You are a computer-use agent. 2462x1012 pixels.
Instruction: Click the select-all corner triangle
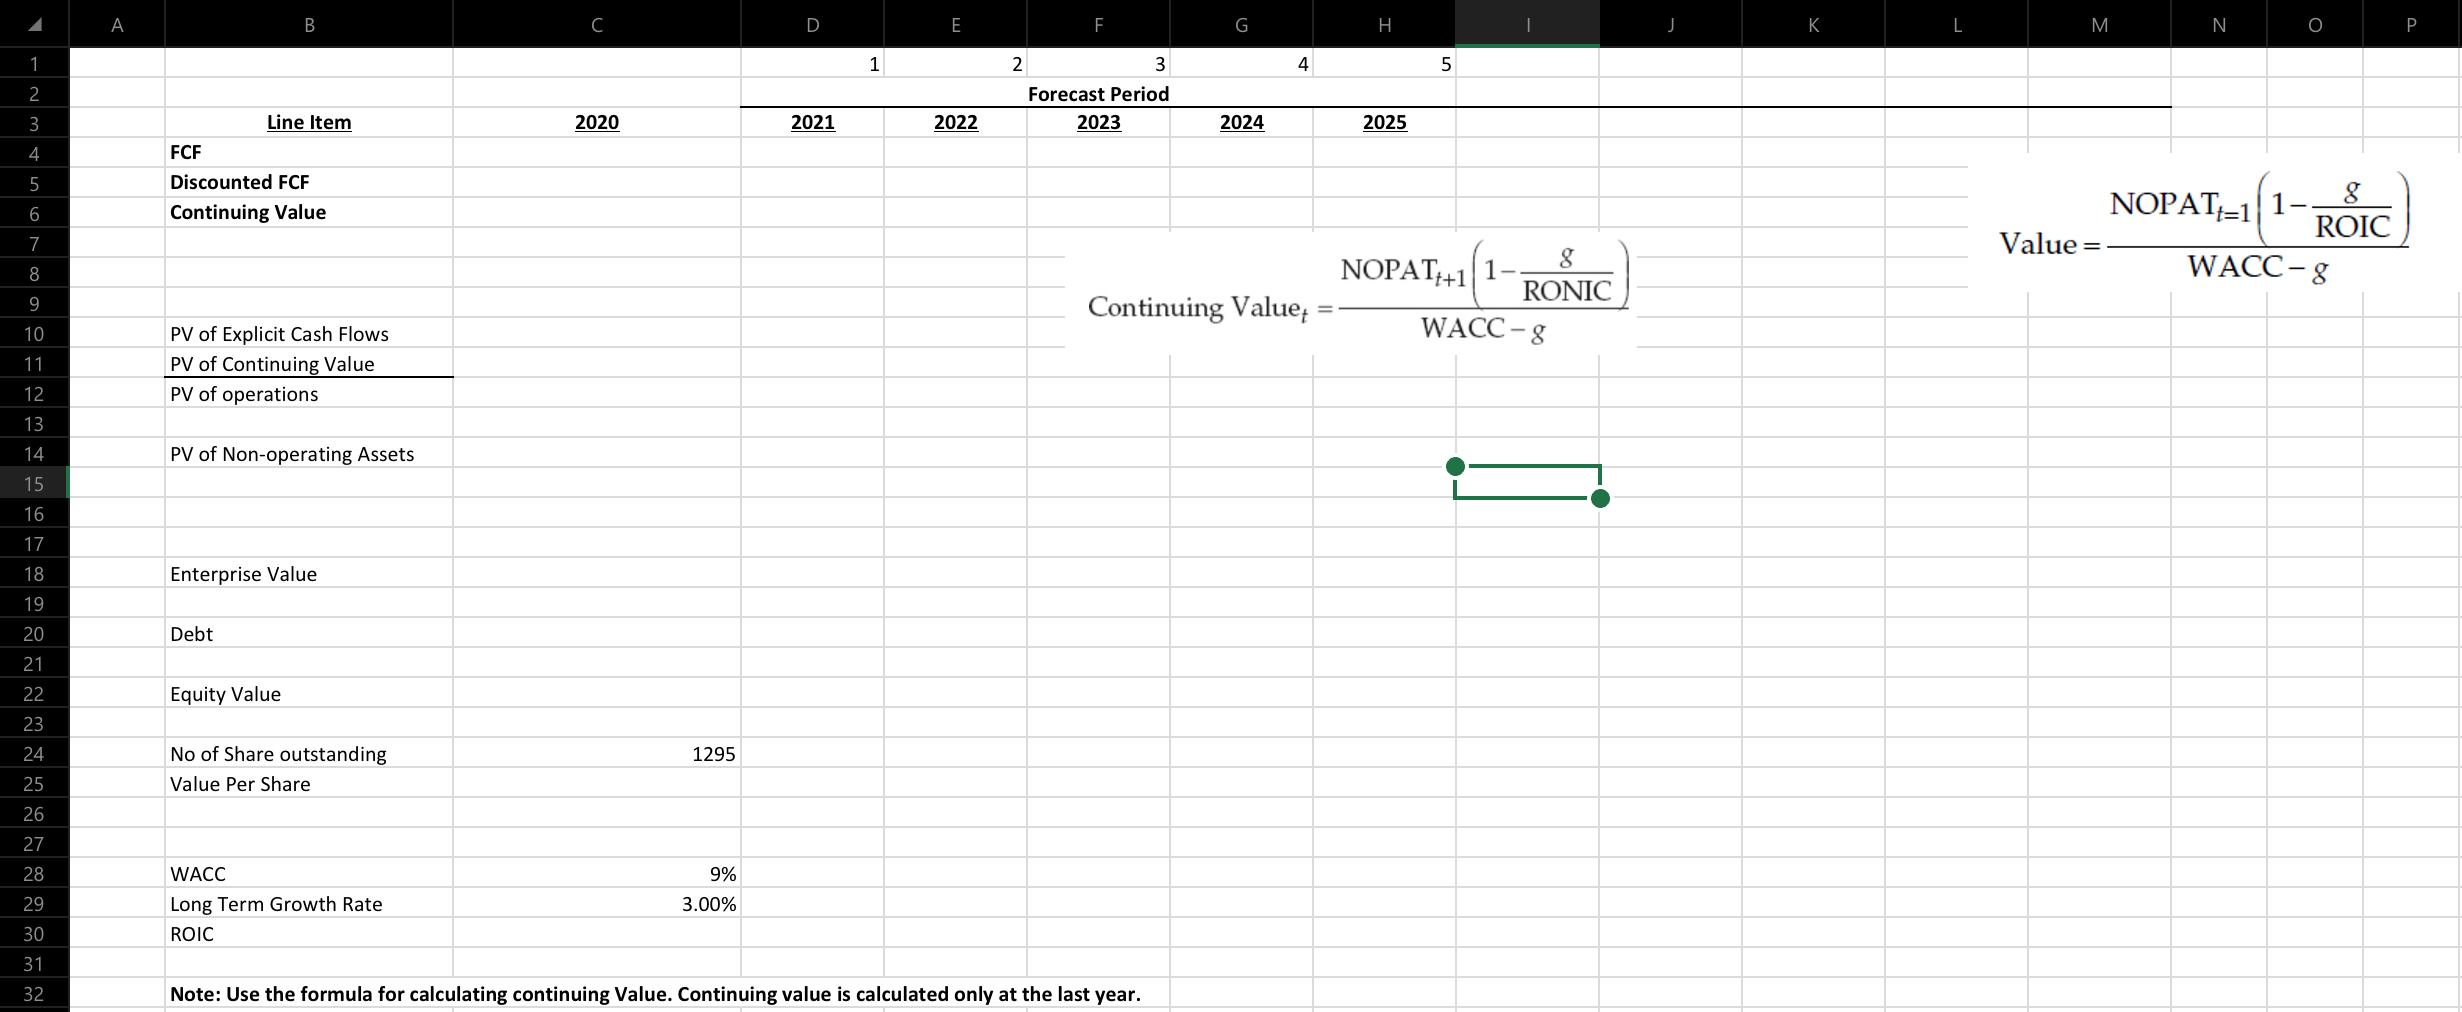tap(34, 24)
